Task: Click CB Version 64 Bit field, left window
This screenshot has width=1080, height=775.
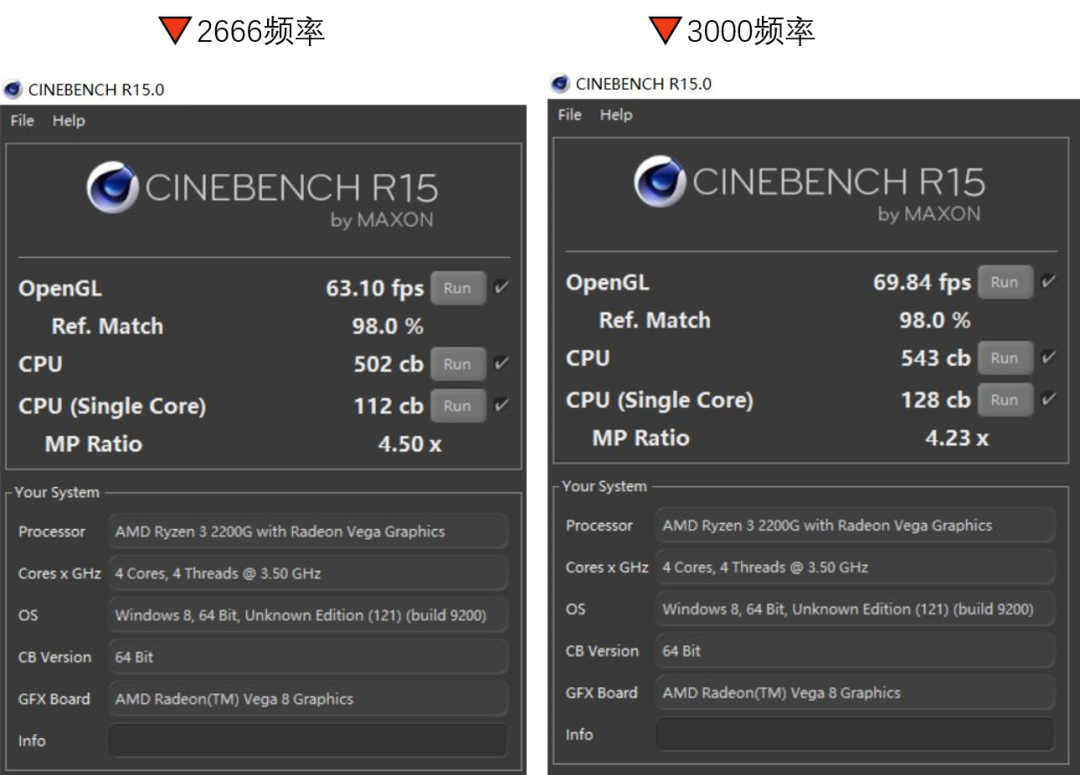Action: (308, 657)
